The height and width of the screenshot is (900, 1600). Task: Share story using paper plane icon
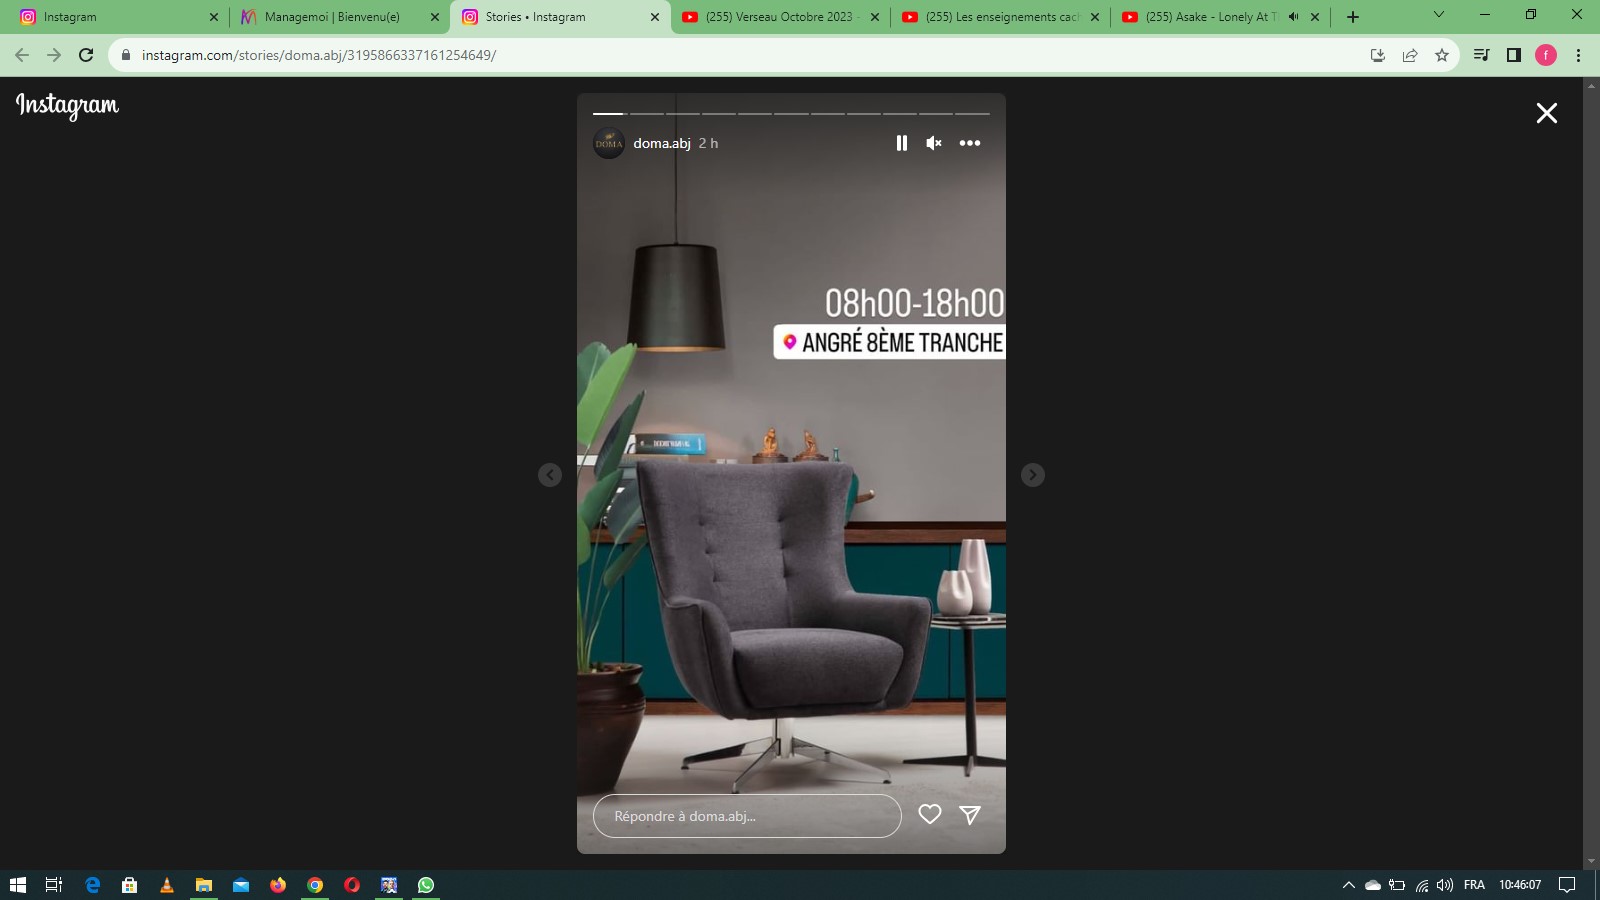(x=969, y=815)
